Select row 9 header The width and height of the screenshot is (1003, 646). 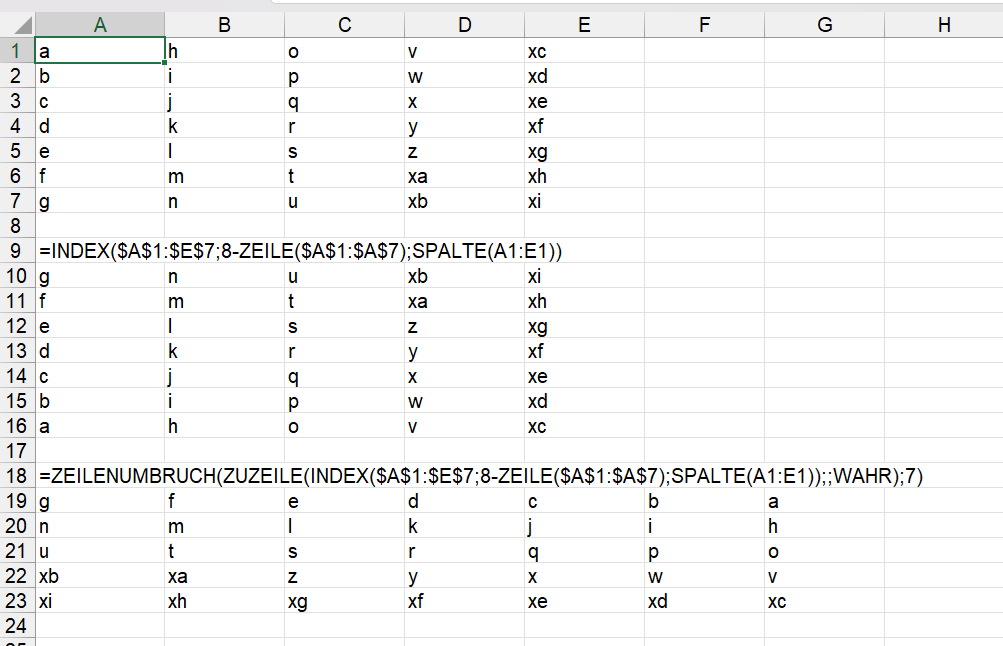point(17,251)
